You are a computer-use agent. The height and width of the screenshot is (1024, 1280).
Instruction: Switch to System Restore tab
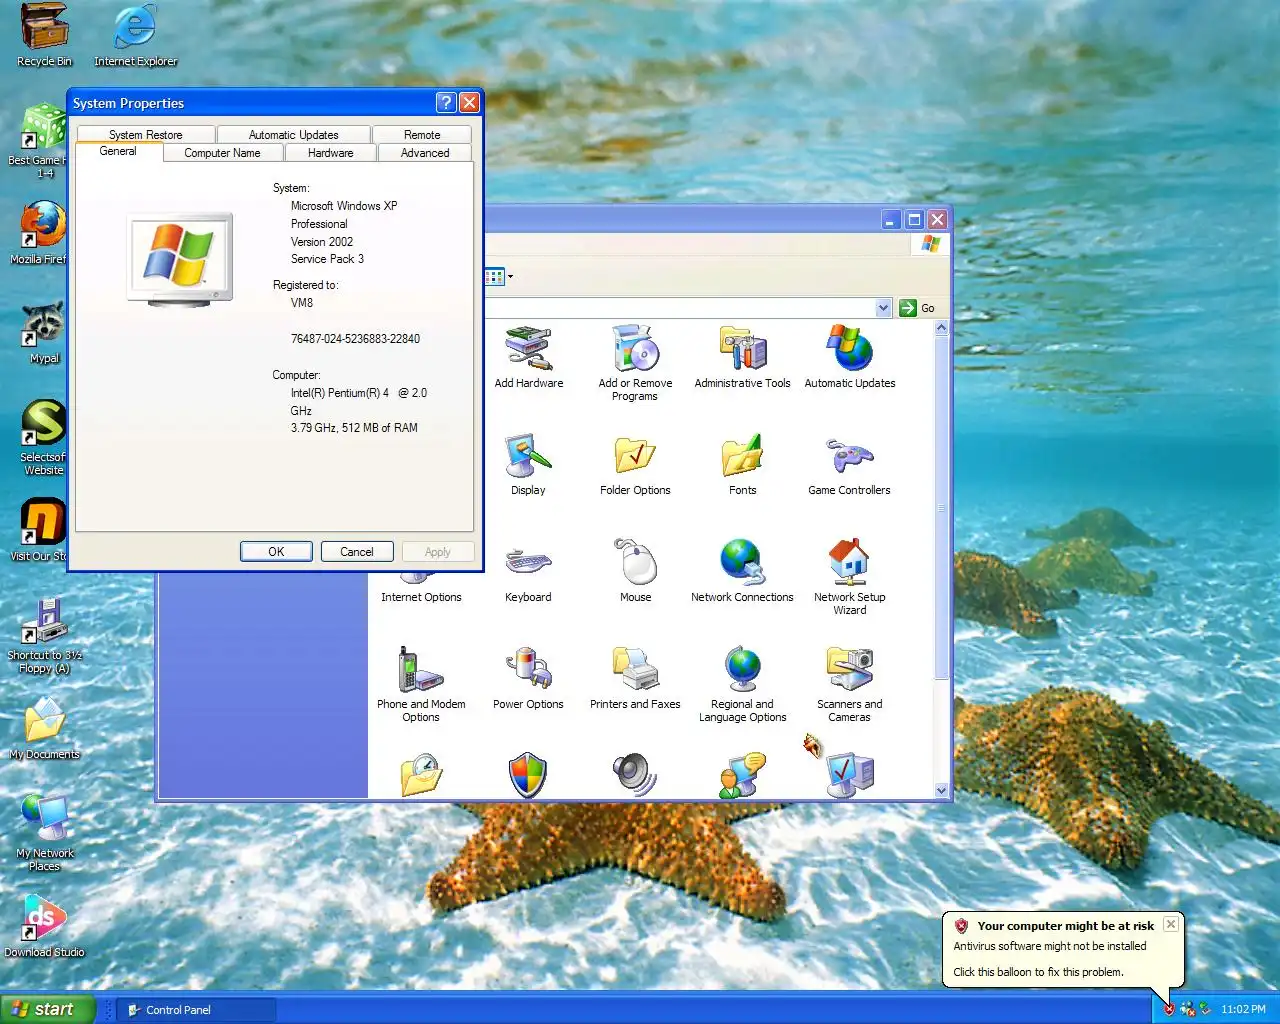146,134
